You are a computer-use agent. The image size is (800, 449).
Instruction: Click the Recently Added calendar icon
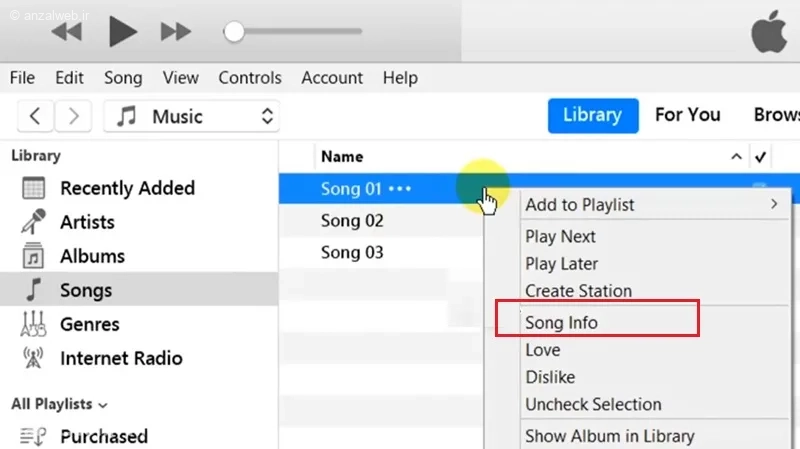coord(34,188)
